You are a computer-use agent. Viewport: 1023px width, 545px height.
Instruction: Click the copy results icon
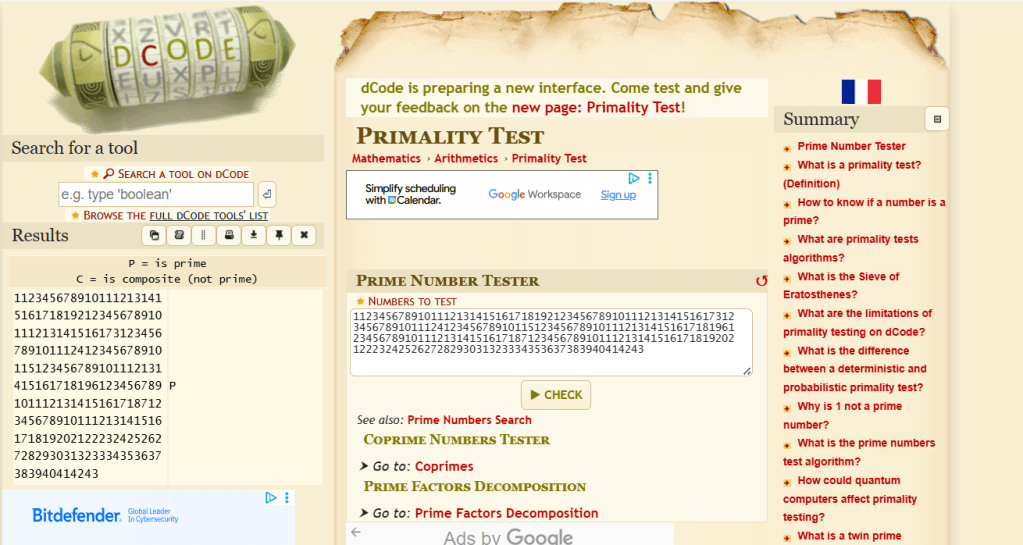[x=154, y=235]
